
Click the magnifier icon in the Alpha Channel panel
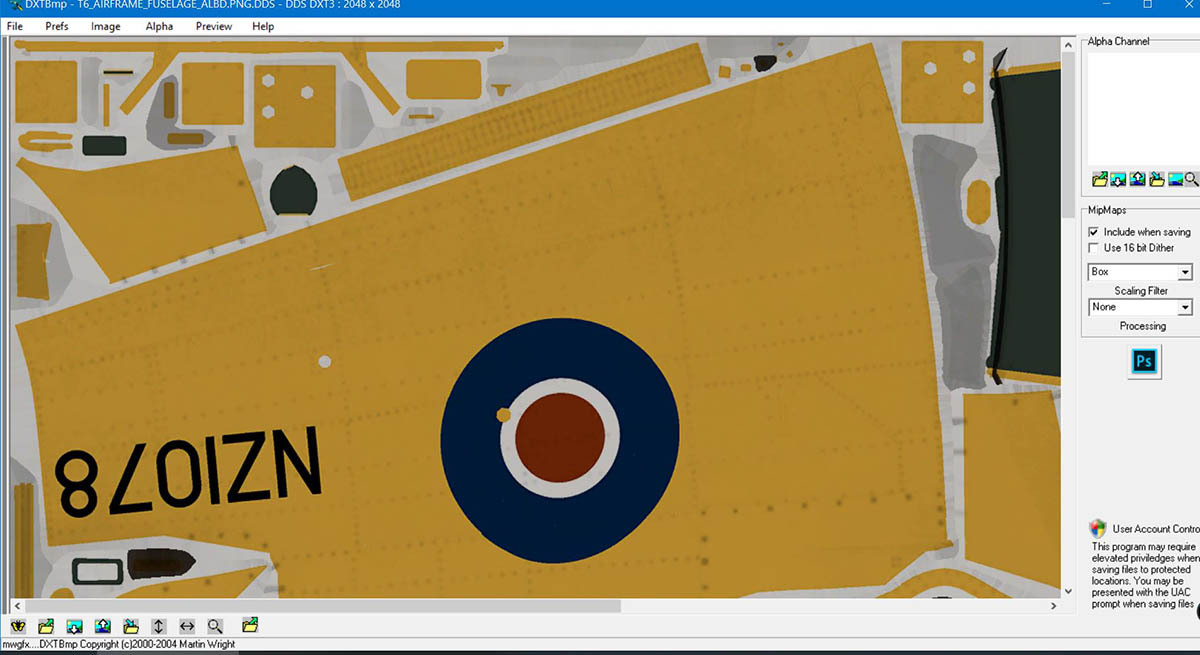[x=1192, y=179]
